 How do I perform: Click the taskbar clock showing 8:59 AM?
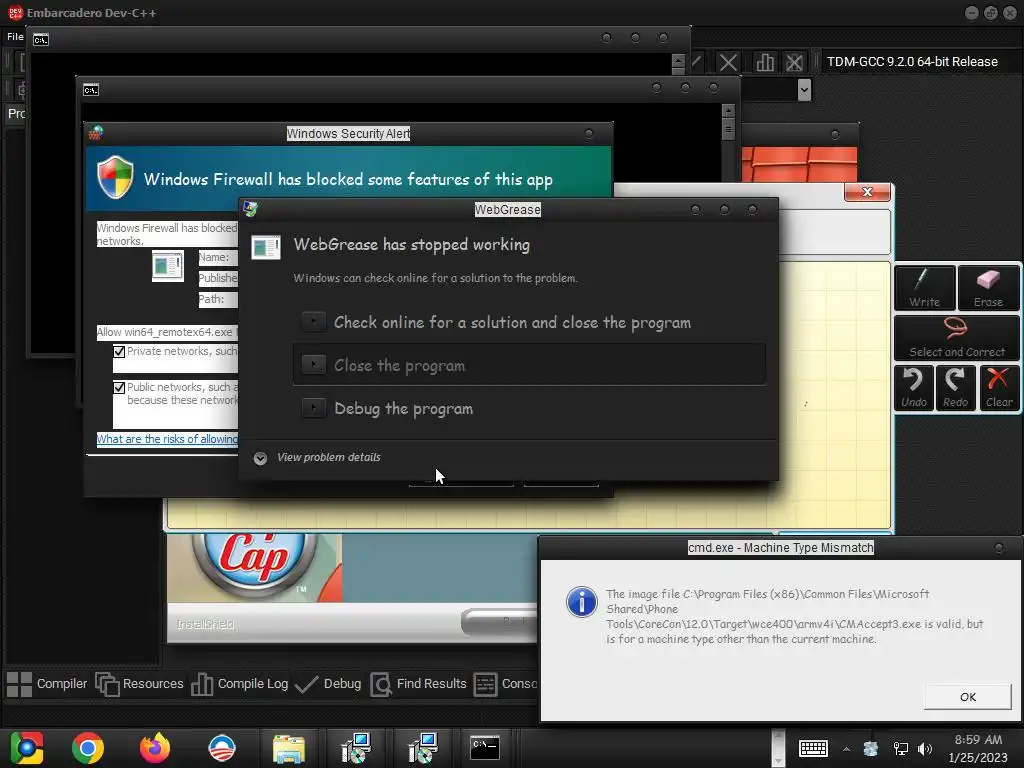[x=978, y=748]
